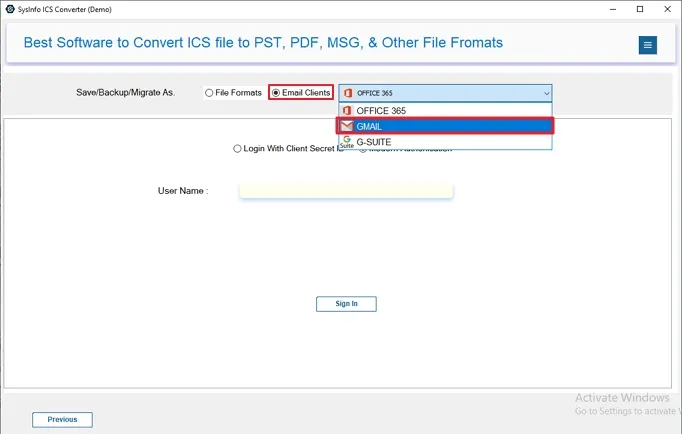Pick OFFICE 365 from the dropdown list
Screen dimensions: 682x434
tap(445, 110)
